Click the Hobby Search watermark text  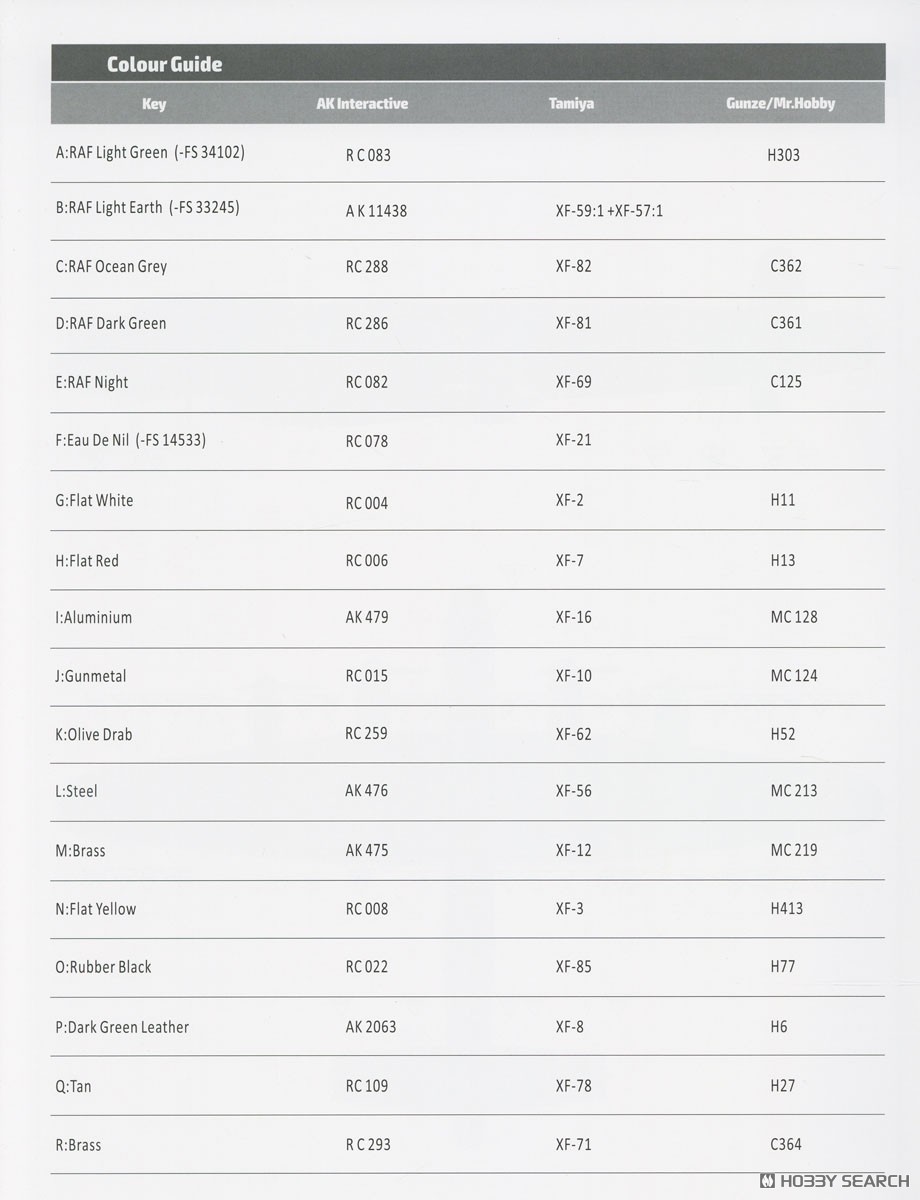point(844,1181)
